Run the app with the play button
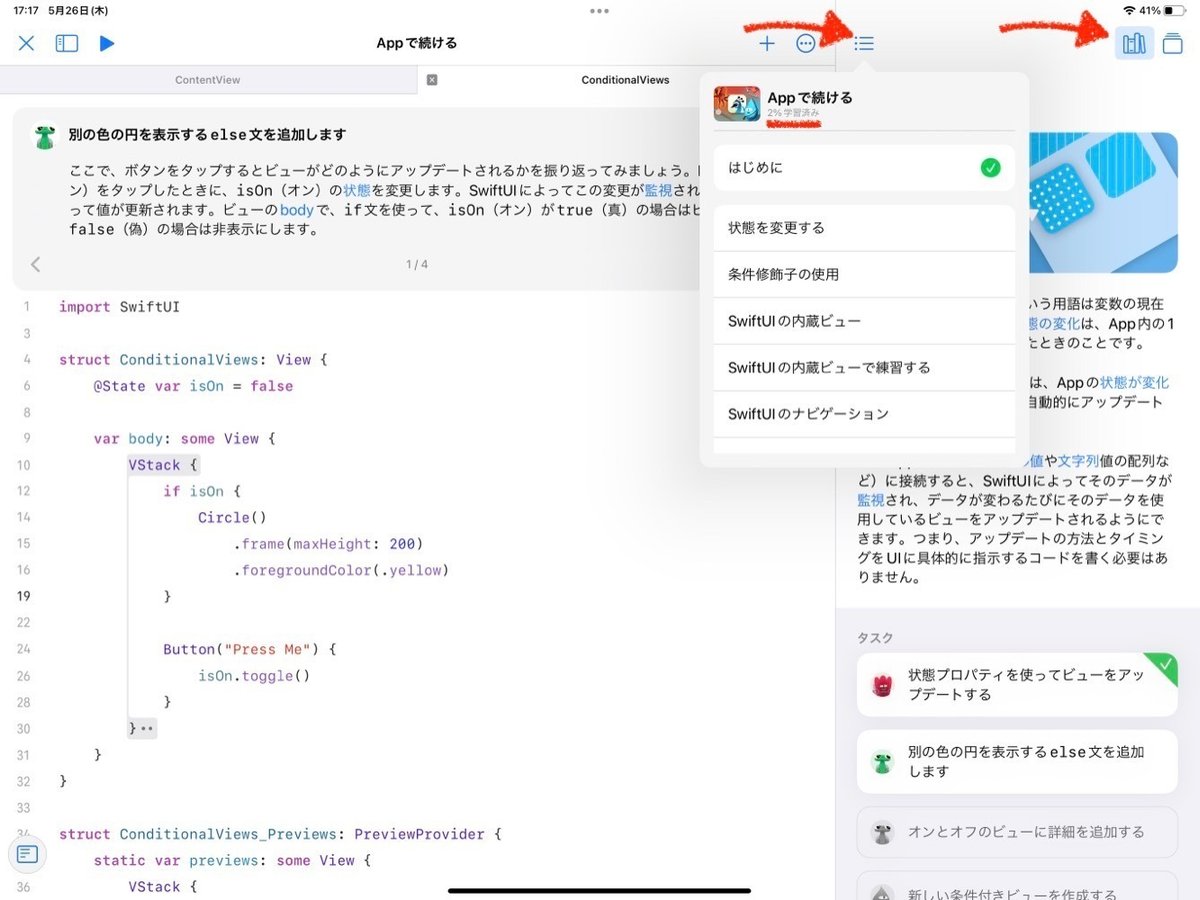The image size is (1200, 900). point(107,43)
